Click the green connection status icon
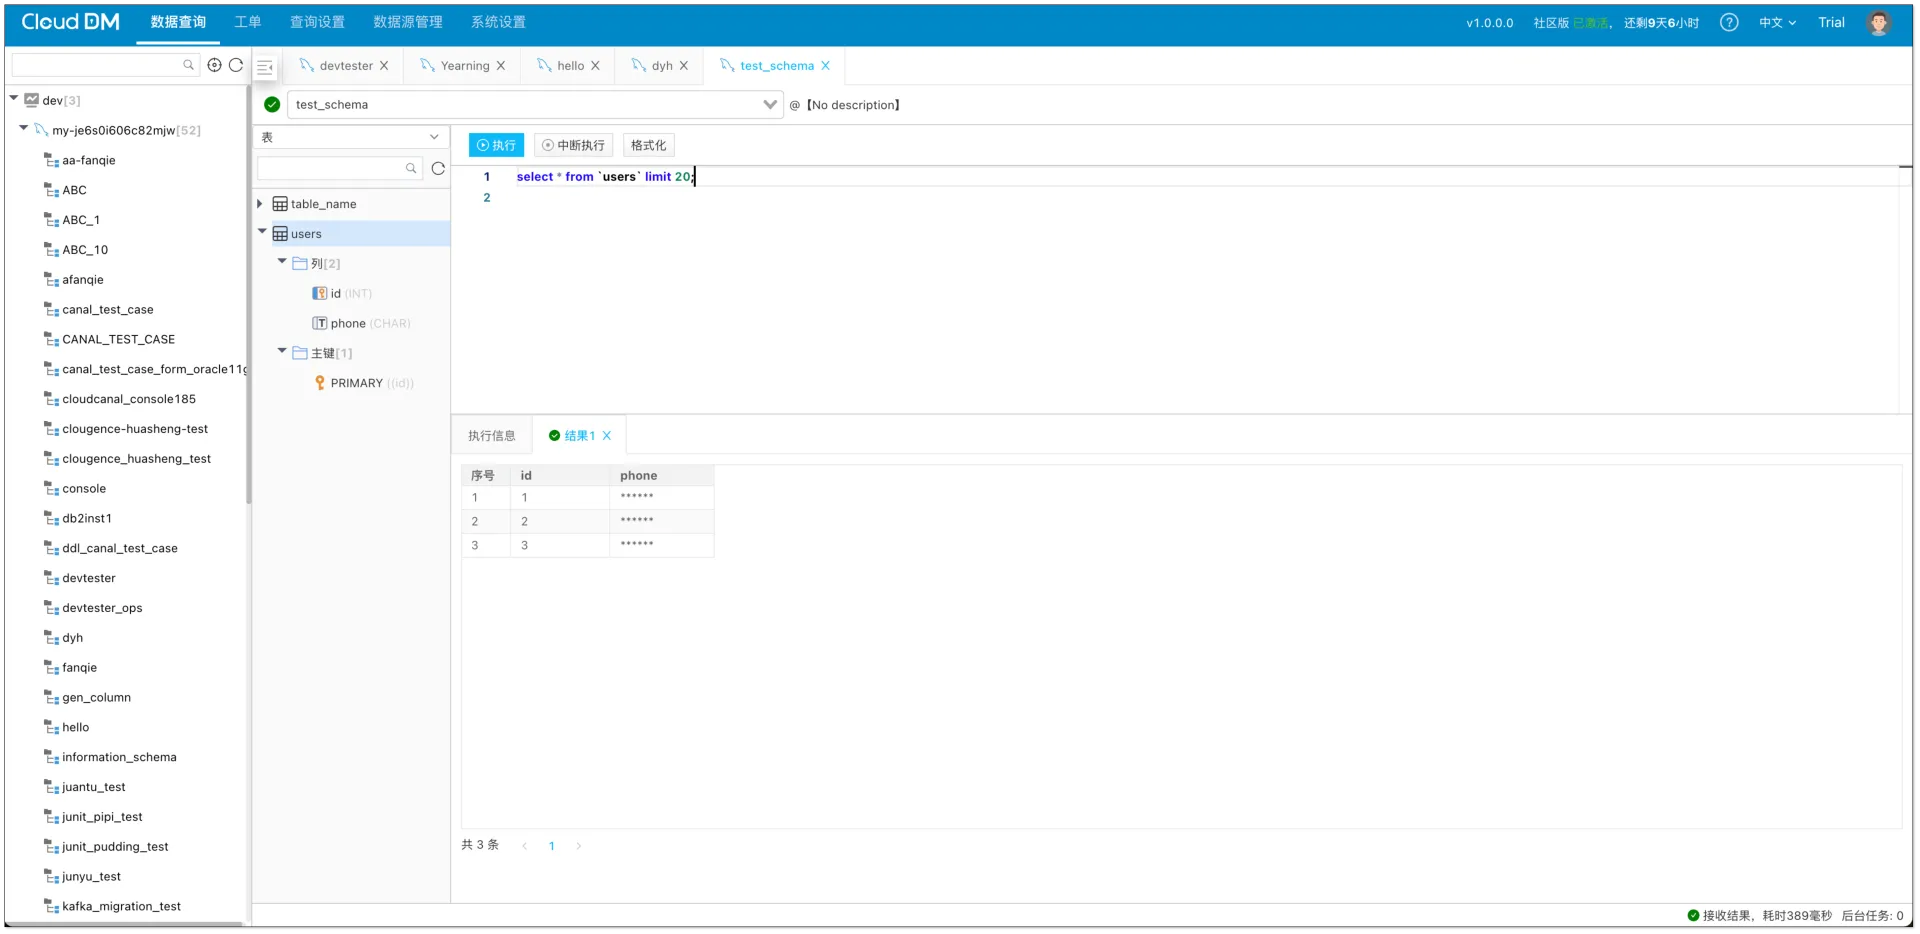This screenshot has width=1920, height=934. [x=272, y=104]
